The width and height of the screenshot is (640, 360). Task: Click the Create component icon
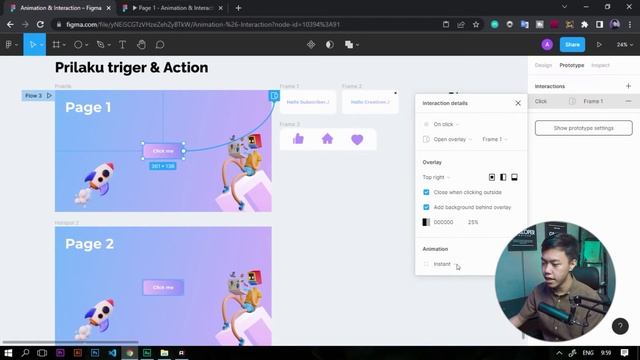(311, 44)
